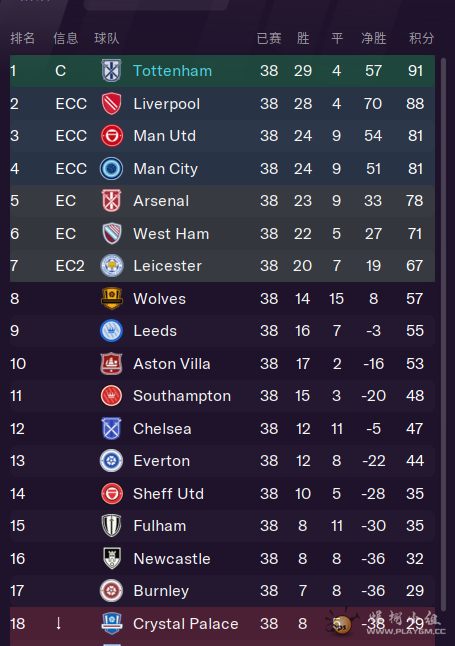This screenshot has width=455, height=646.
Task: Open the Fulham shield badge
Action: pyautogui.click(x=111, y=525)
